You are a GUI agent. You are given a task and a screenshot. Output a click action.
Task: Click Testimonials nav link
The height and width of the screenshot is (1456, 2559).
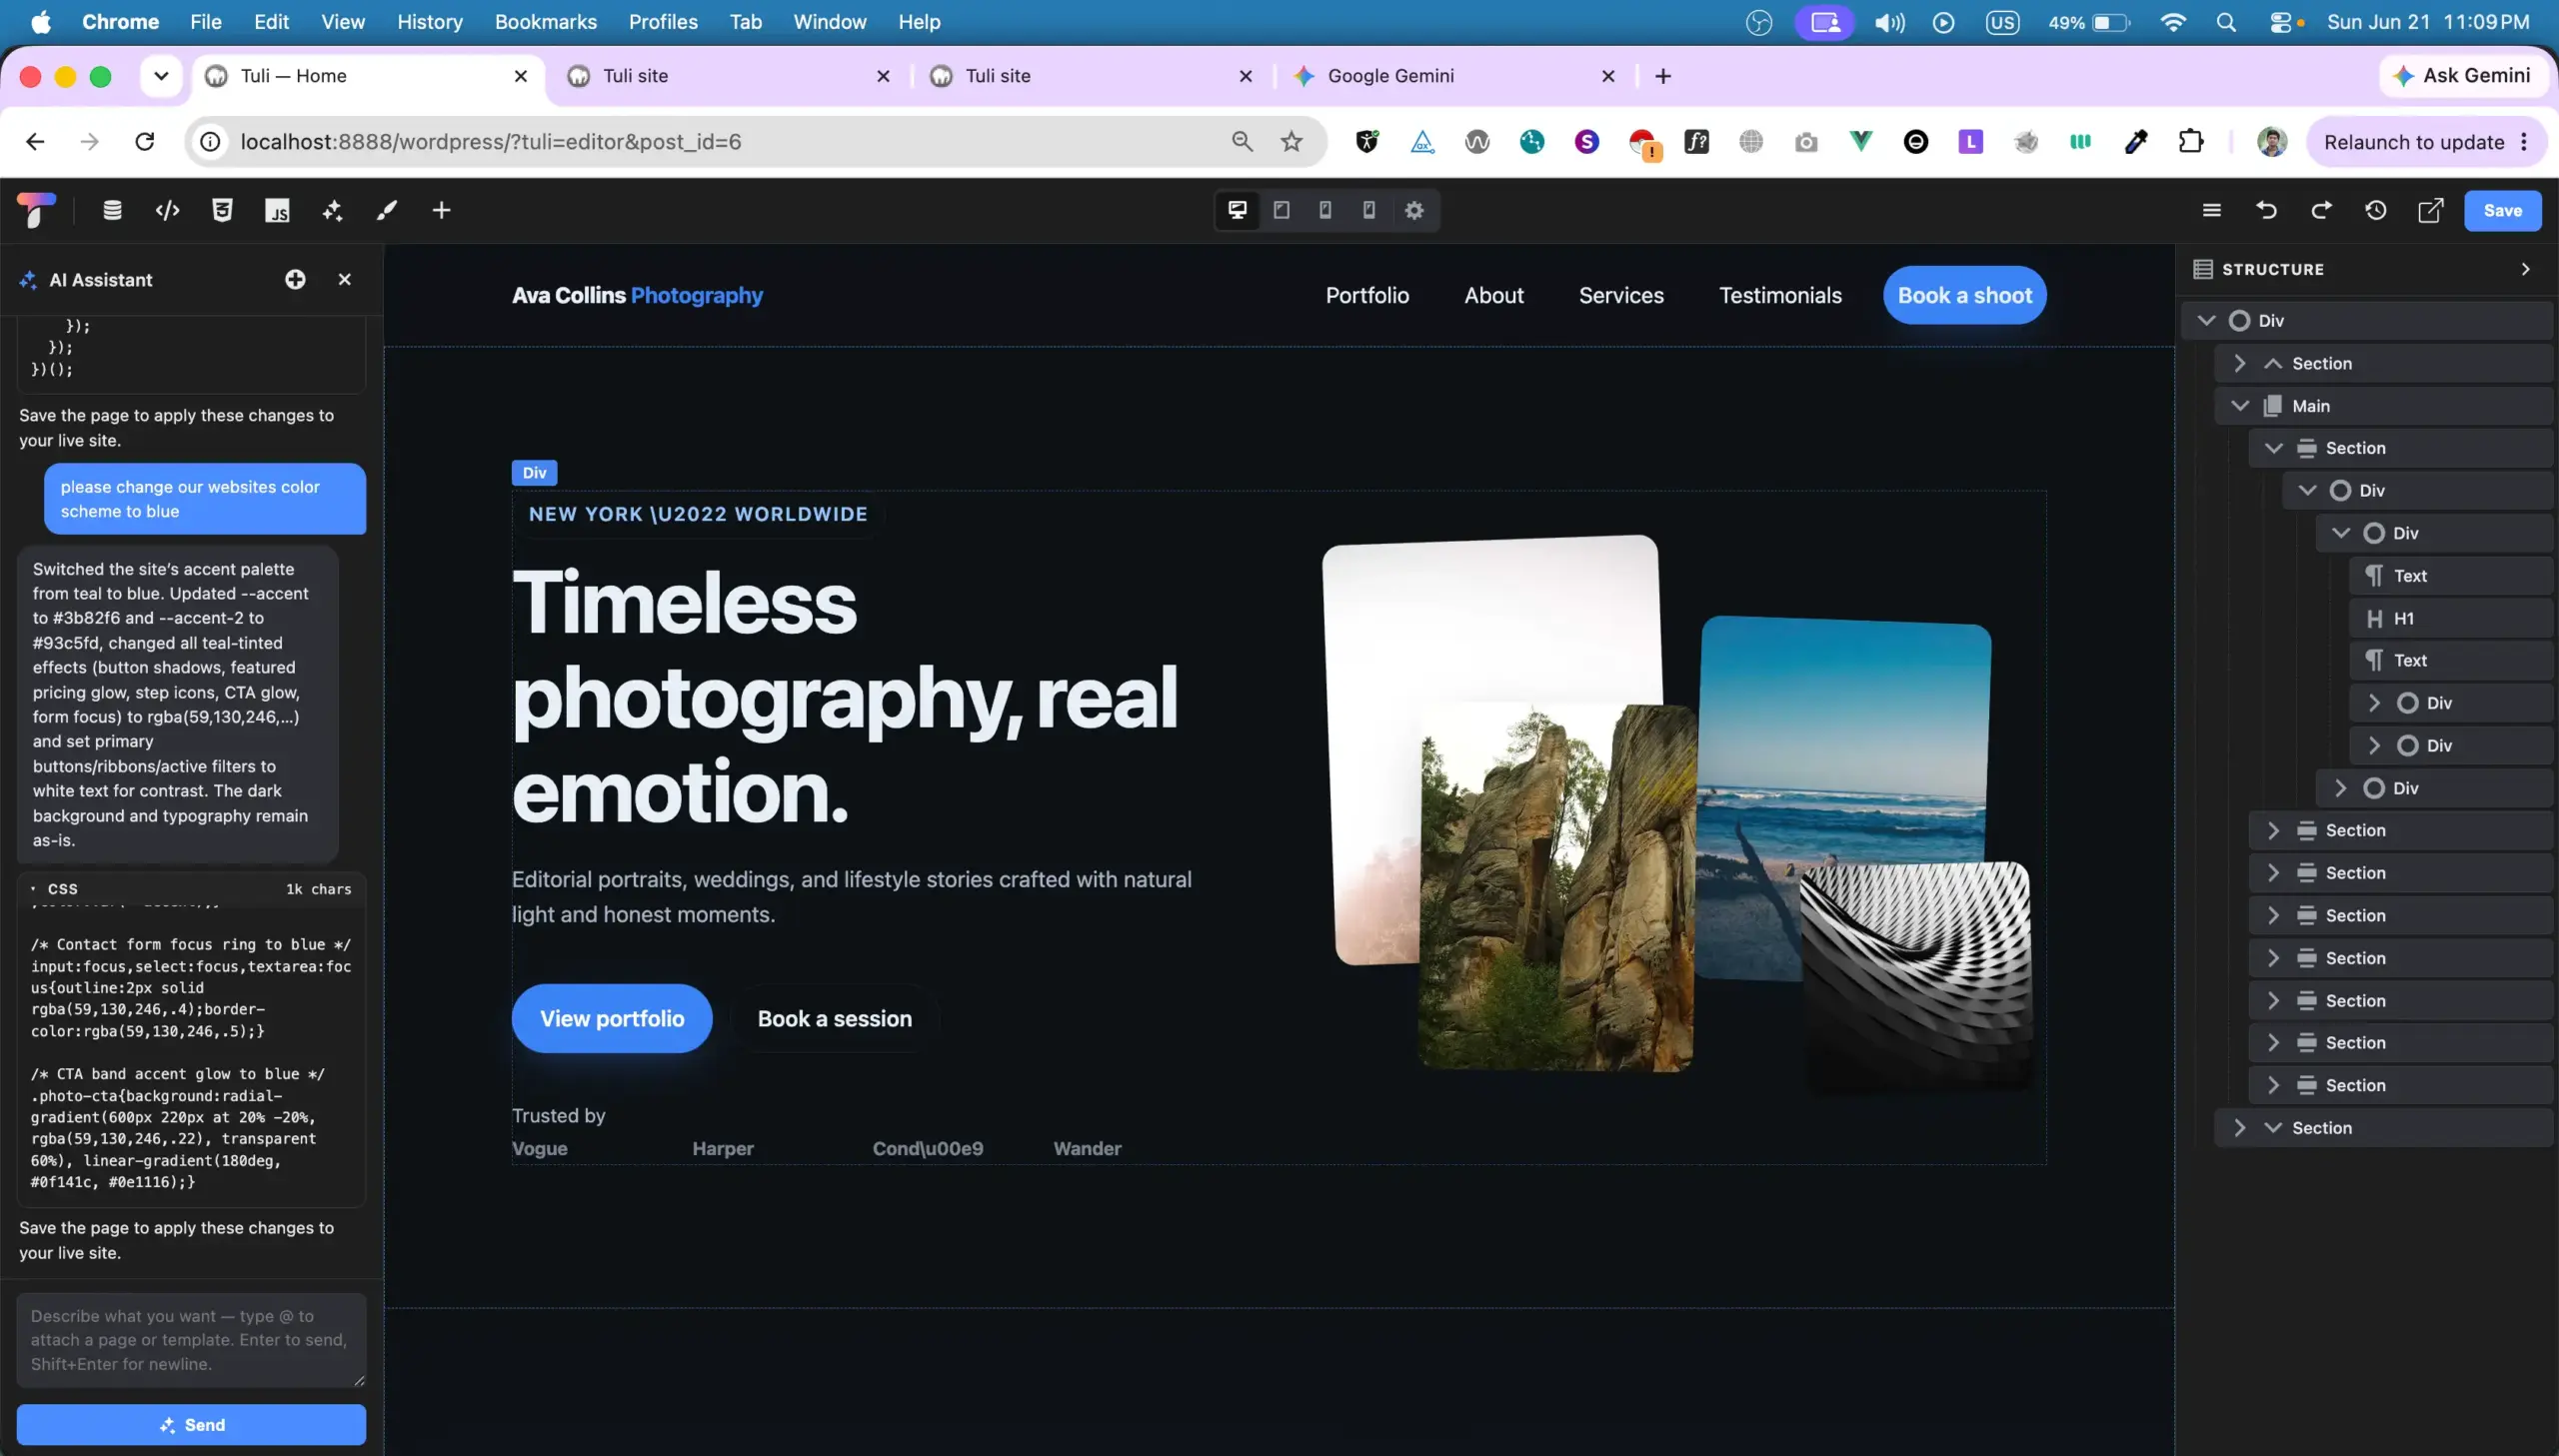click(1780, 295)
